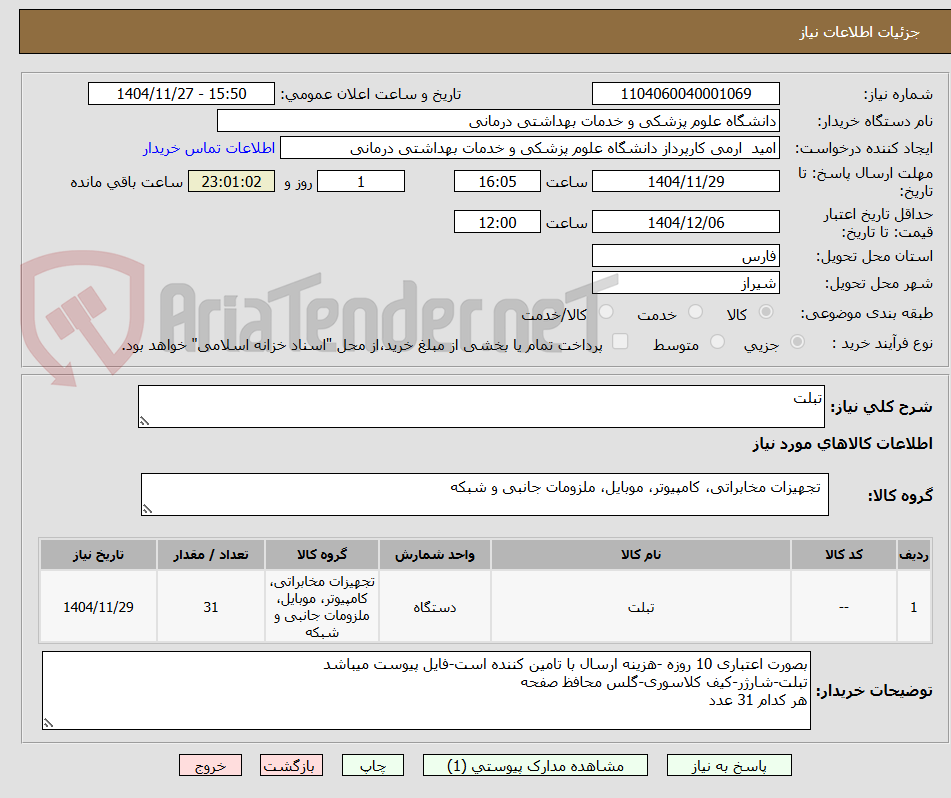Click the unit cell دستگاه
This screenshot has height=798, width=951.
(x=435, y=606)
